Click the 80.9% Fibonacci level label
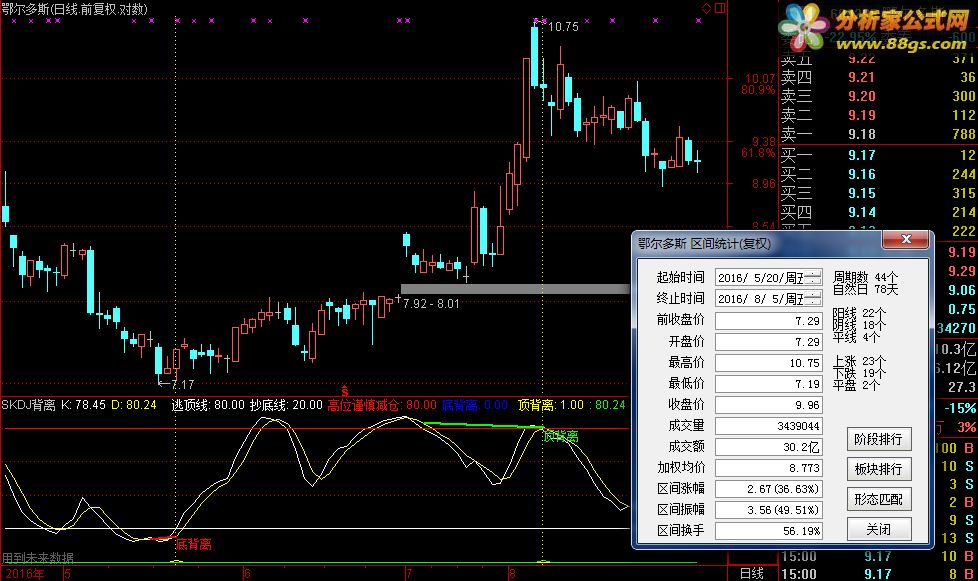The width and height of the screenshot is (978, 581). tap(758, 90)
